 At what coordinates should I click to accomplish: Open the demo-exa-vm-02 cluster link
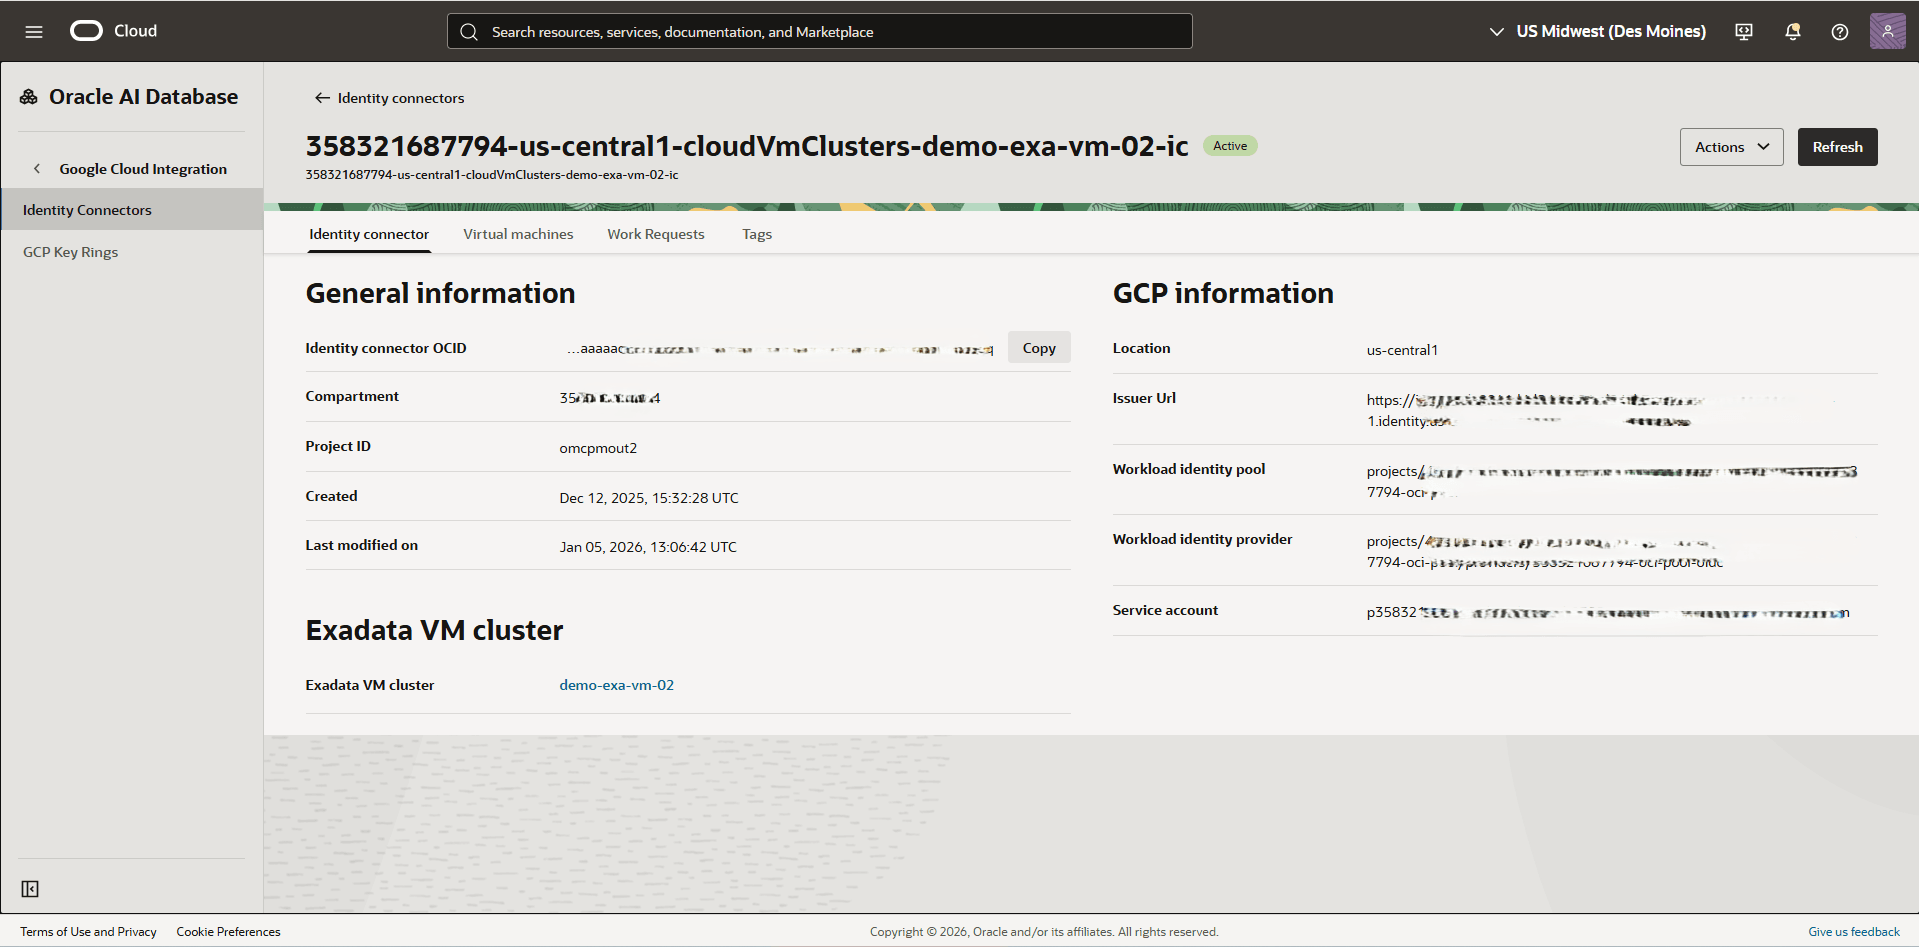pos(616,684)
